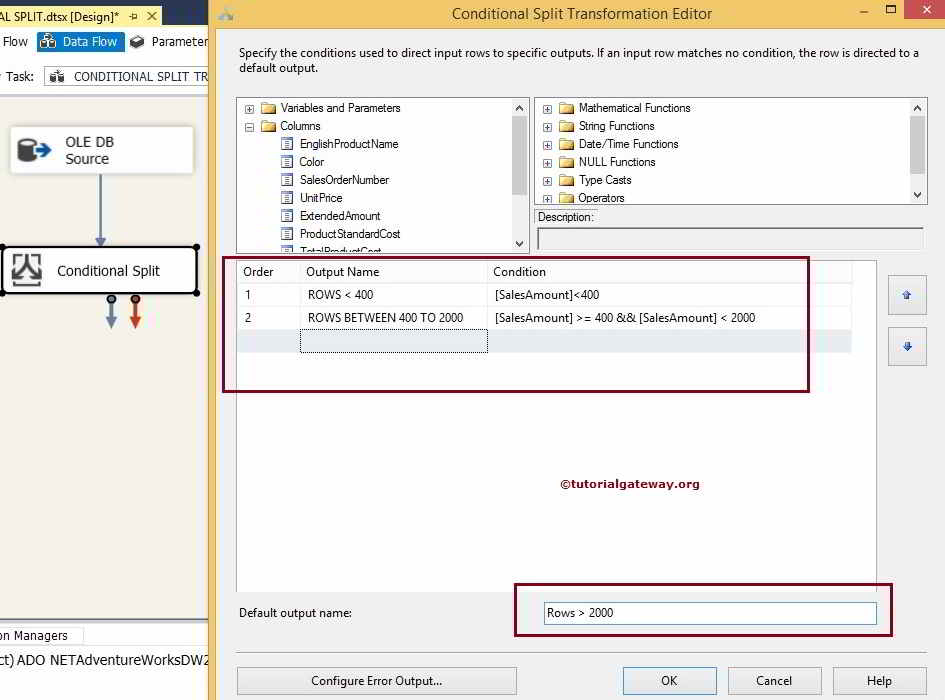The image size is (945, 700).
Task: Switch to the Data Flow tab
Action: click(x=80, y=42)
